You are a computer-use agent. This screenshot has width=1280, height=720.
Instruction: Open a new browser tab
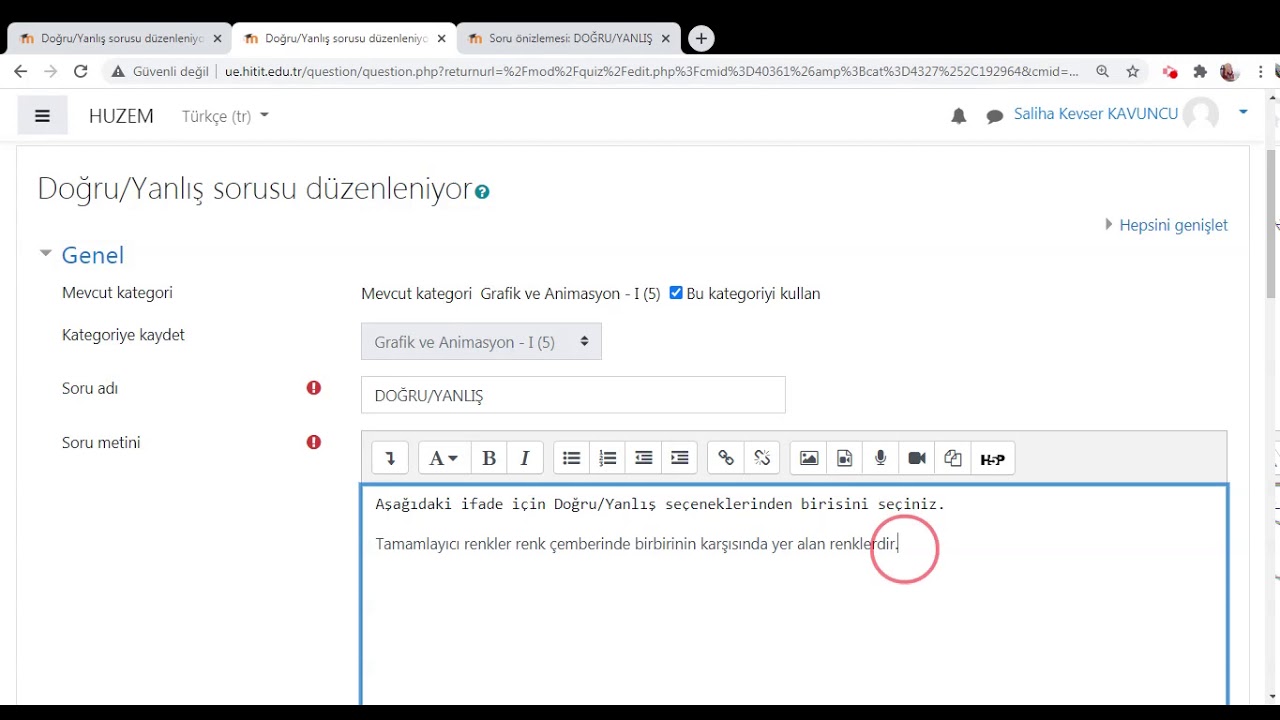[701, 38]
